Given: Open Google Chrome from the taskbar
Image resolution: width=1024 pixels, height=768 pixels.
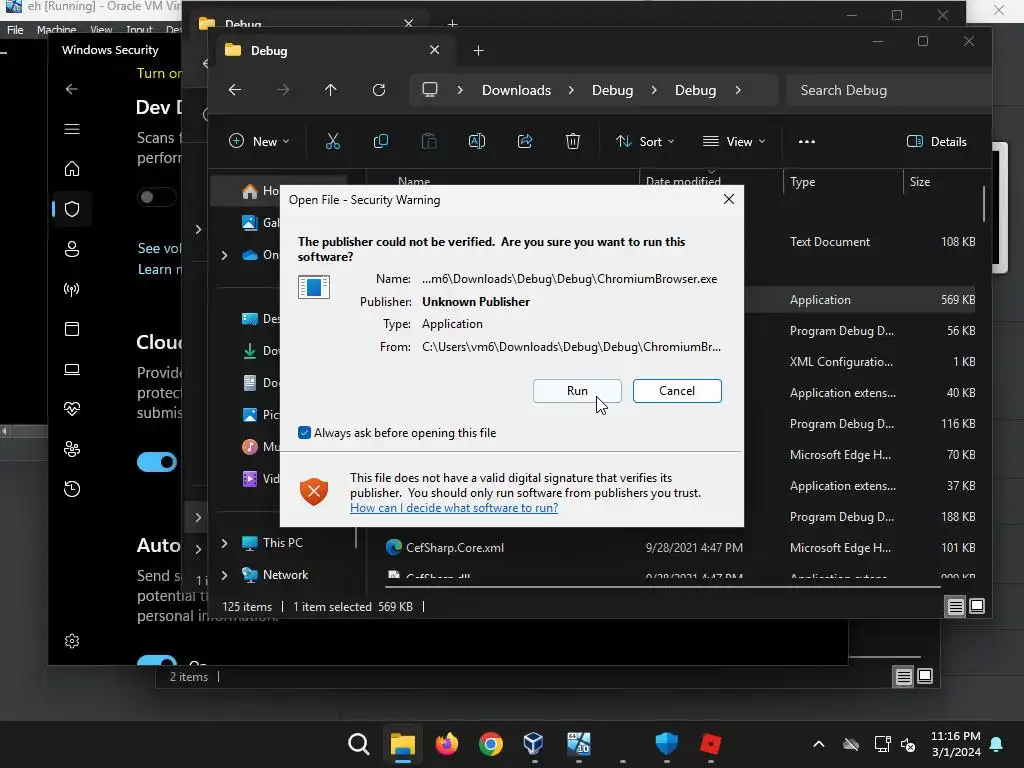Looking at the screenshot, I should click(490, 744).
